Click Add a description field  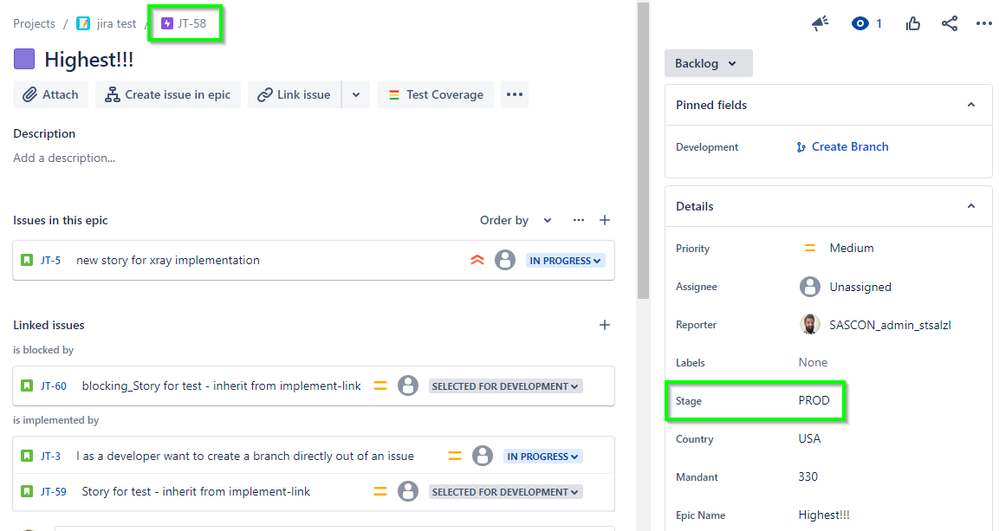(x=64, y=158)
